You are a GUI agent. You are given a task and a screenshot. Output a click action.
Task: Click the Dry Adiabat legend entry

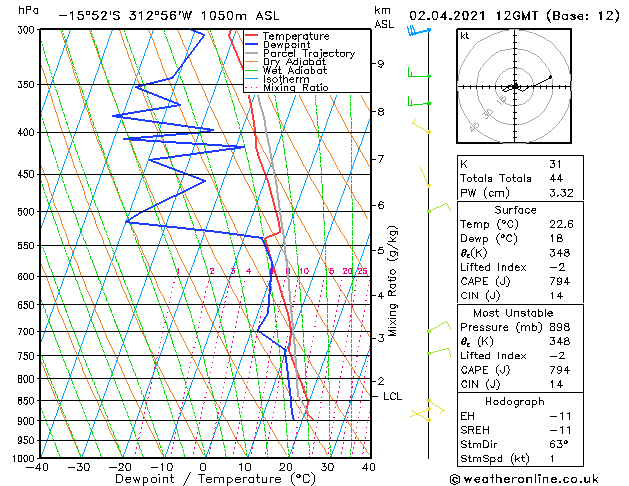pyautogui.click(x=286, y=62)
